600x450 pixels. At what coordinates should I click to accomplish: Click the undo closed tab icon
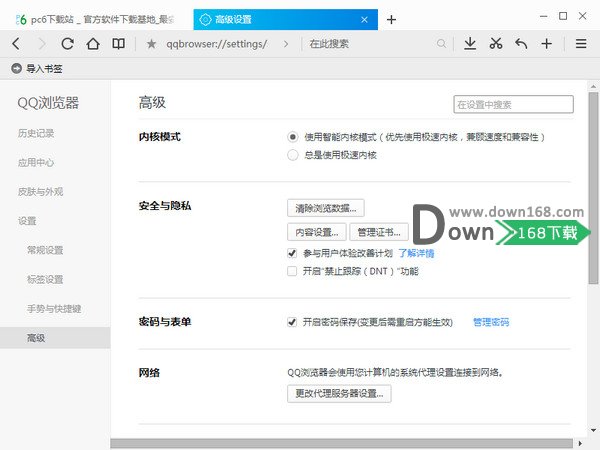click(x=521, y=44)
